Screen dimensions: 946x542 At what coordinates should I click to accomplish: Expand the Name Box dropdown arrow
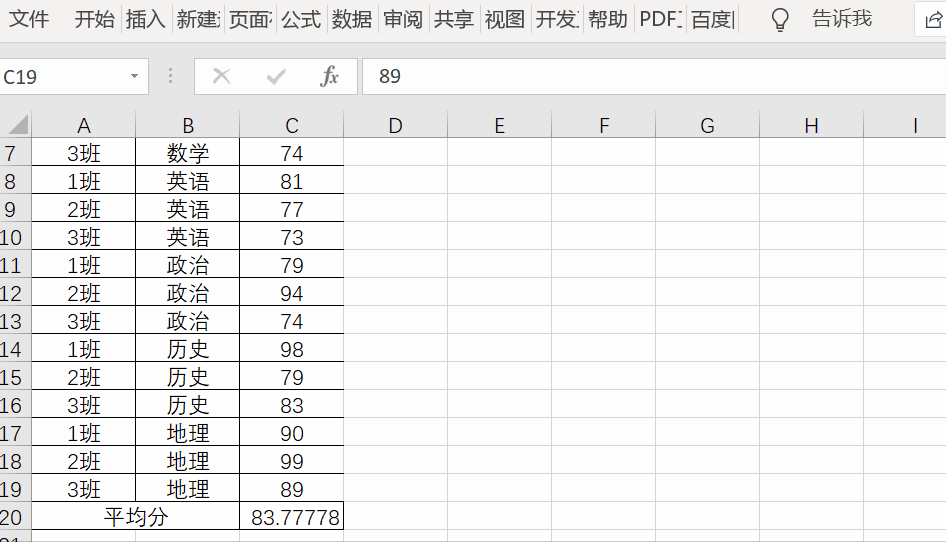pyautogui.click(x=134, y=76)
